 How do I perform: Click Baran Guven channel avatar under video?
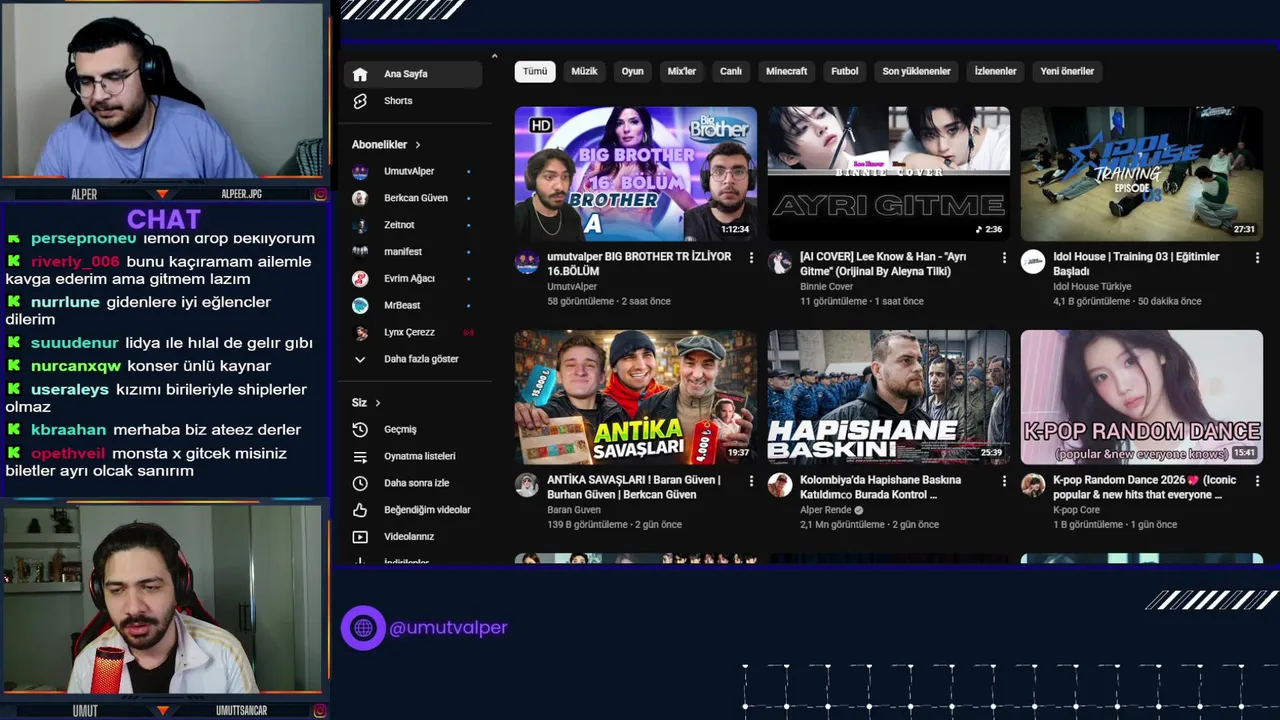click(x=527, y=485)
